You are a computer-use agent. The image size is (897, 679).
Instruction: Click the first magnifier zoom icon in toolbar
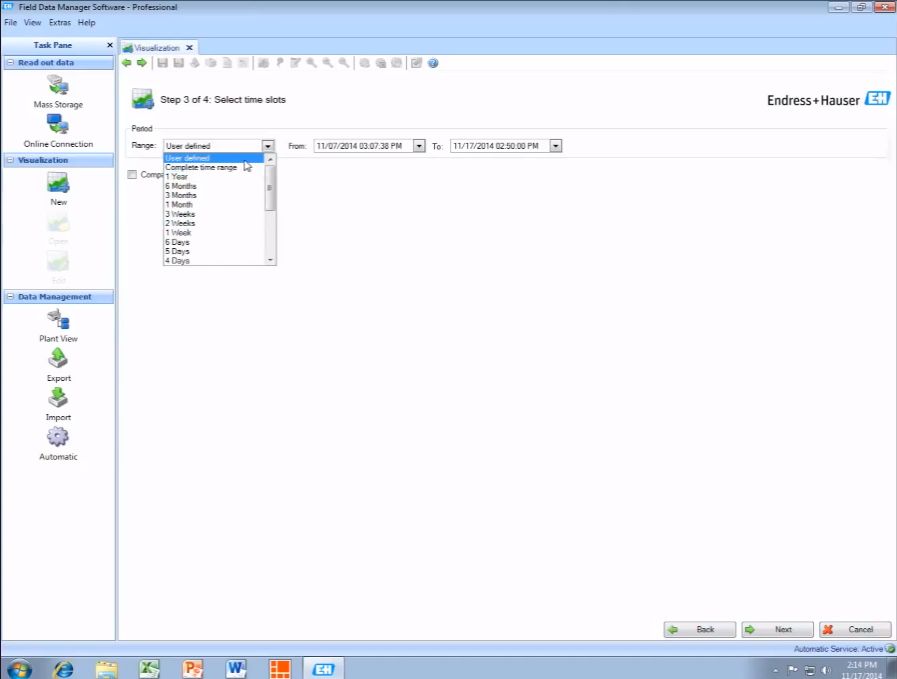(311, 63)
